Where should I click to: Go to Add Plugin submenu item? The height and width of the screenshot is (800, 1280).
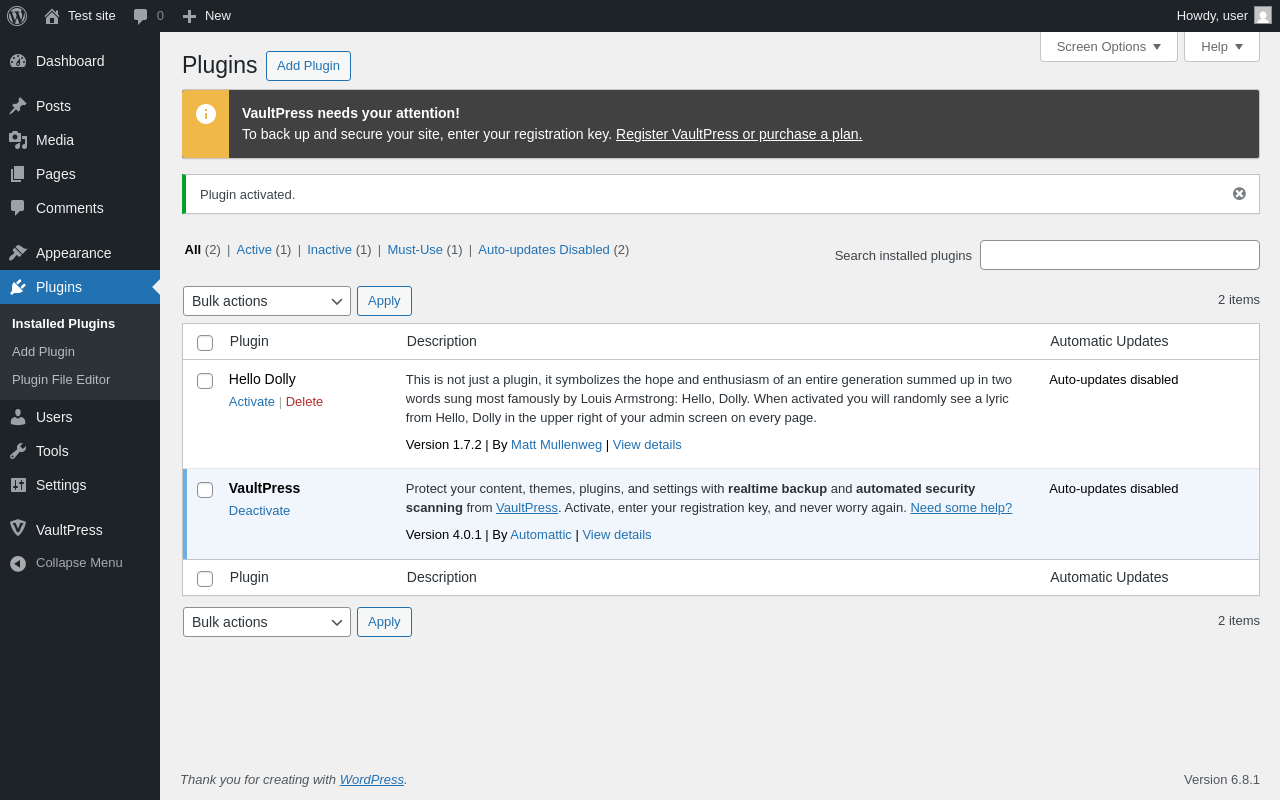[x=43, y=352]
